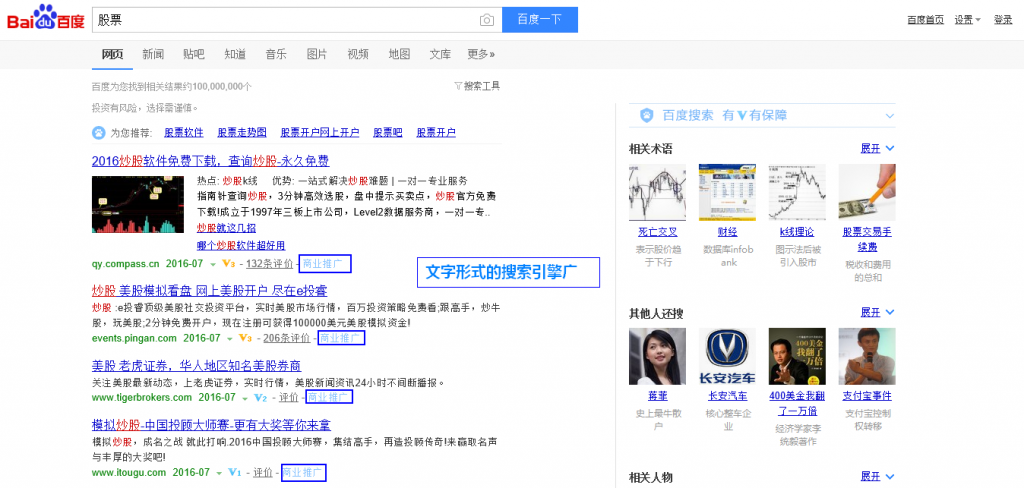The width and height of the screenshot is (1024, 488).
Task: Open the 死亡交叉 term link
Action: [657, 232]
